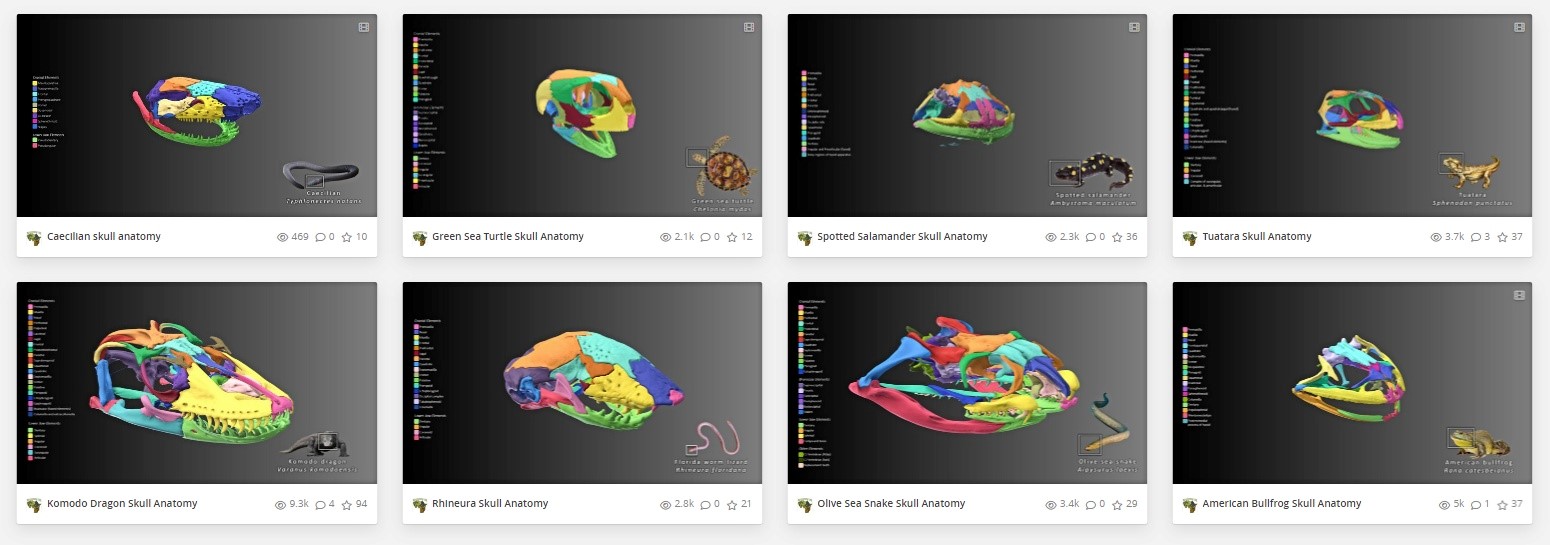Open the Caecilian skull anatomy title link
Image resolution: width=1550 pixels, height=545 pixels.
104,237
